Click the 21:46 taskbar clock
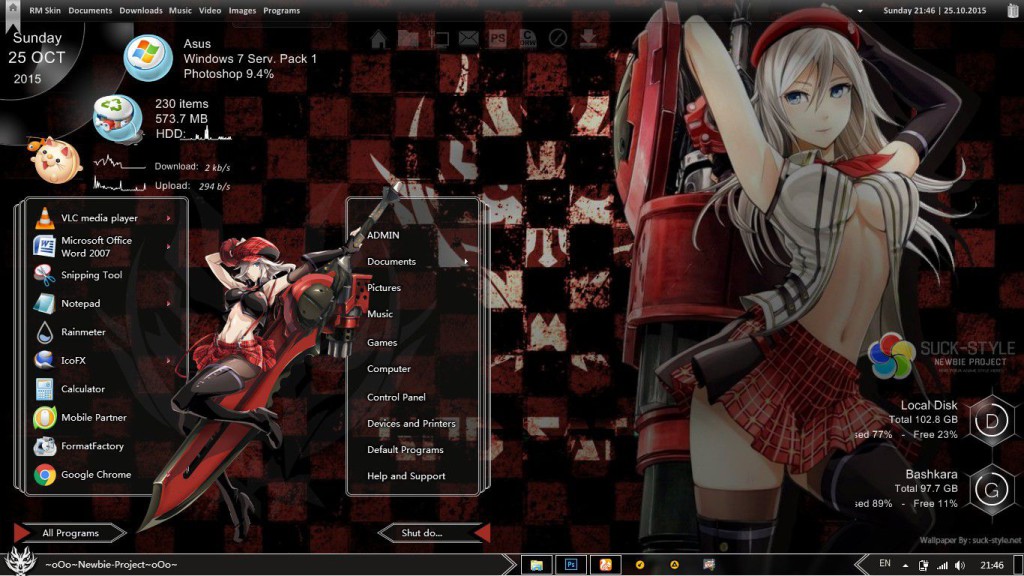Viewport: 1024px width, 576px height. (992, 565)
